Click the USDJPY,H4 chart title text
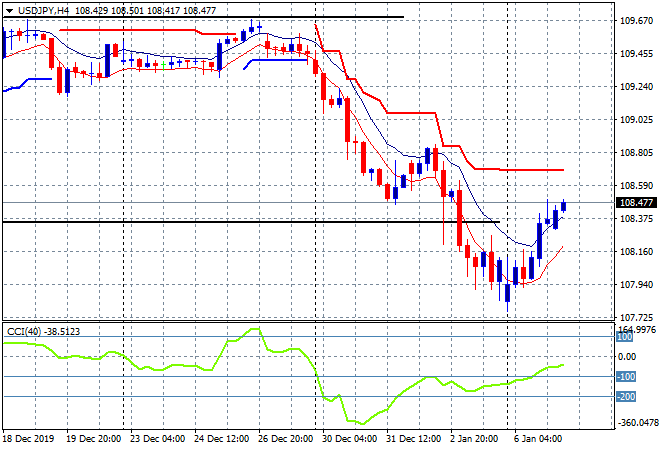 [43, 11]
